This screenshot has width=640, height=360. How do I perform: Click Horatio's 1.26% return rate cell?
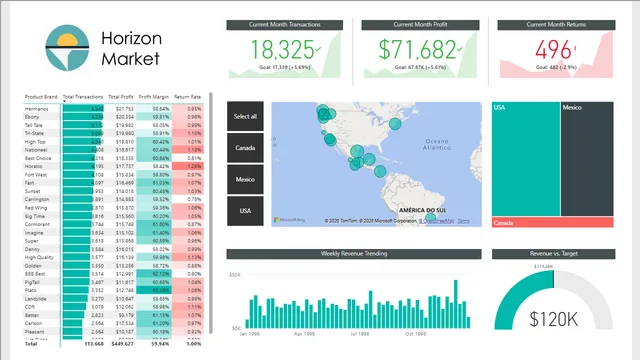pyautogui.click(x=188, y=166)
